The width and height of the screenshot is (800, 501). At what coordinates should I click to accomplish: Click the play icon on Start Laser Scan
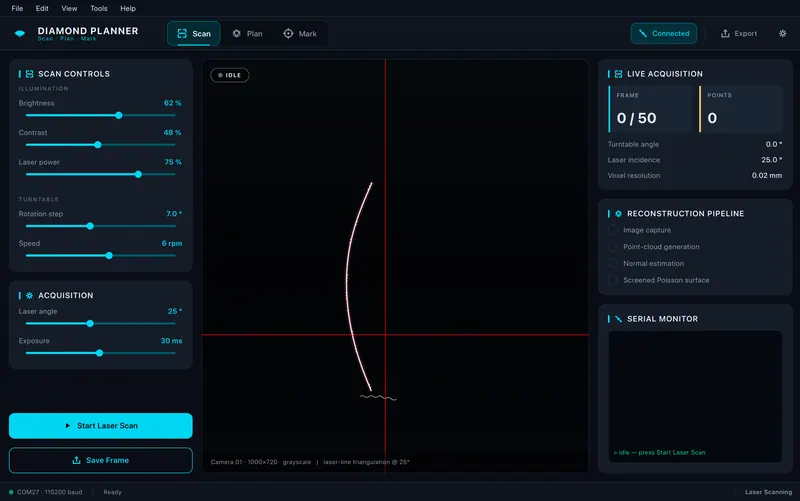pyautogui.click(x=67, y=425)
